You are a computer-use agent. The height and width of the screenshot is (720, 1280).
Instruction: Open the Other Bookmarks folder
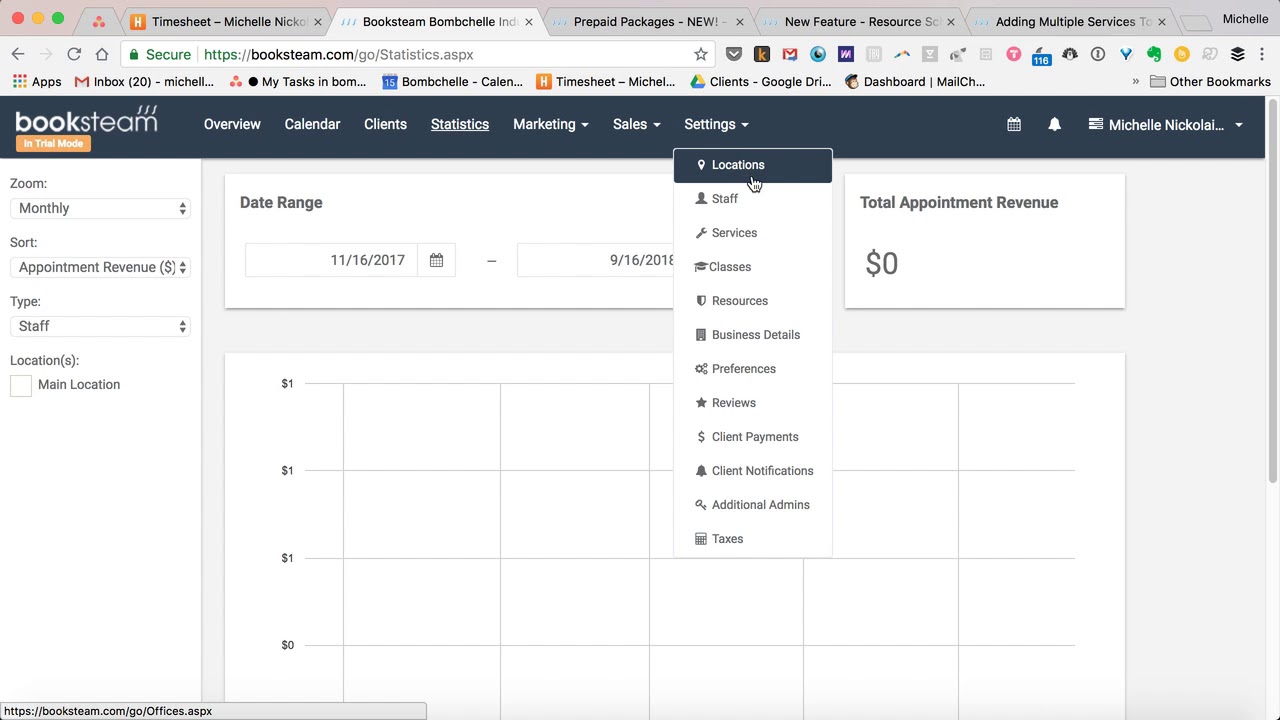pyautogui.click(x=1210, y=82)
